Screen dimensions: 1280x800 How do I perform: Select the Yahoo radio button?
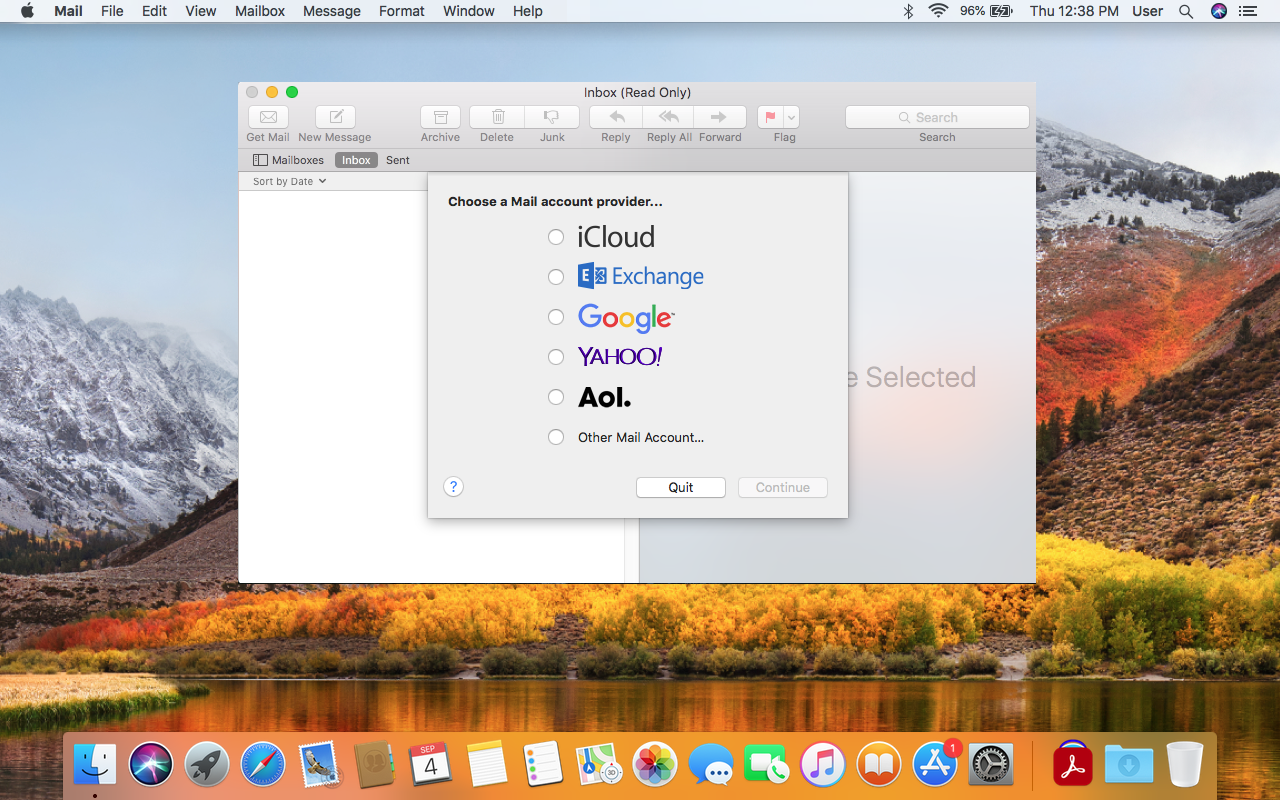coord(556,357)
